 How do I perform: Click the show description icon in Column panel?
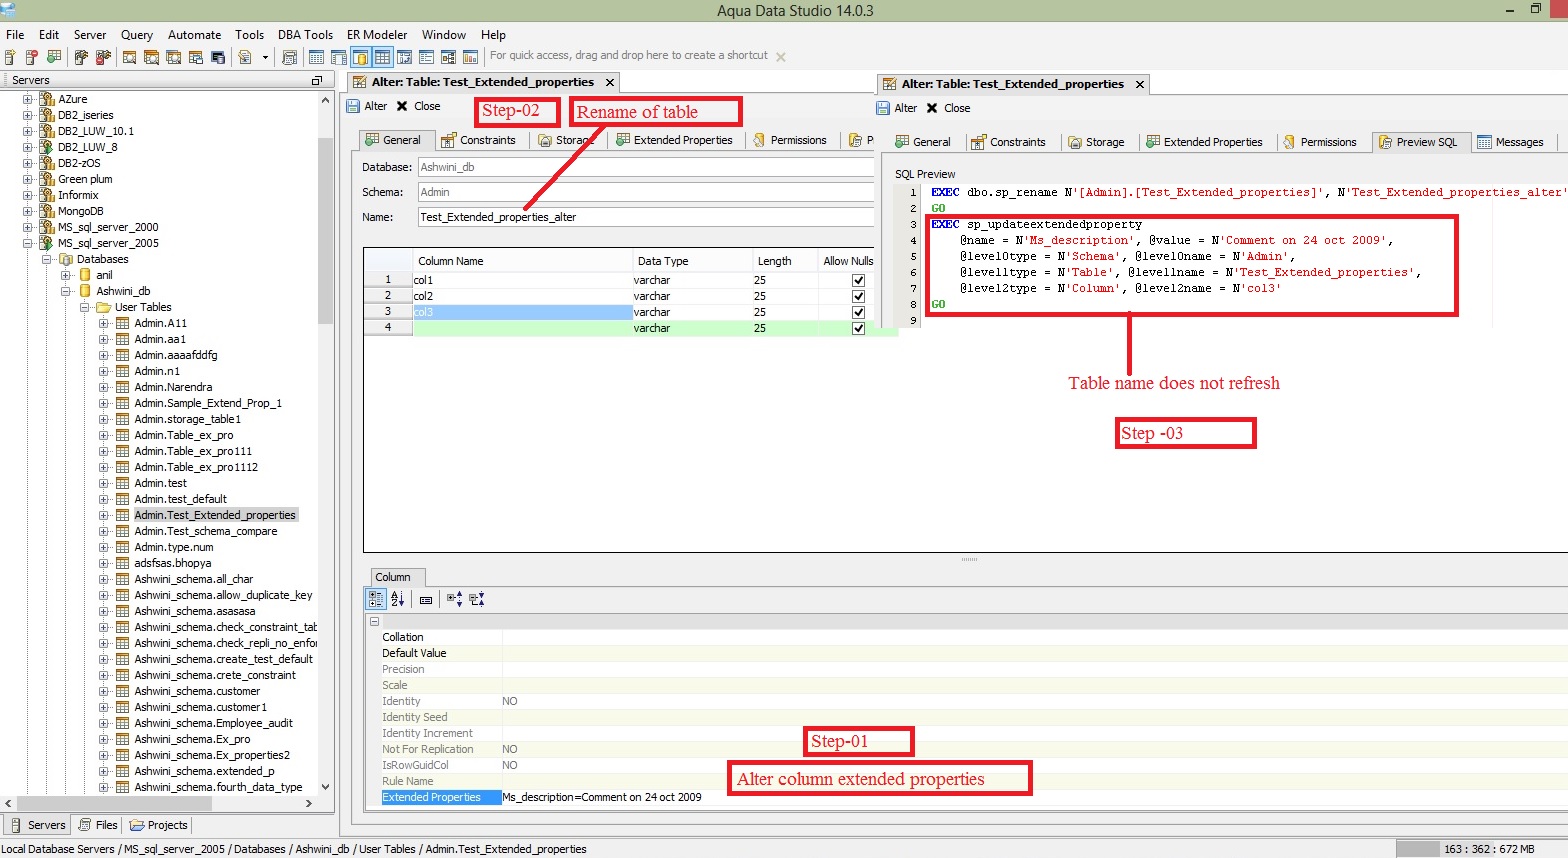[426, 600]
